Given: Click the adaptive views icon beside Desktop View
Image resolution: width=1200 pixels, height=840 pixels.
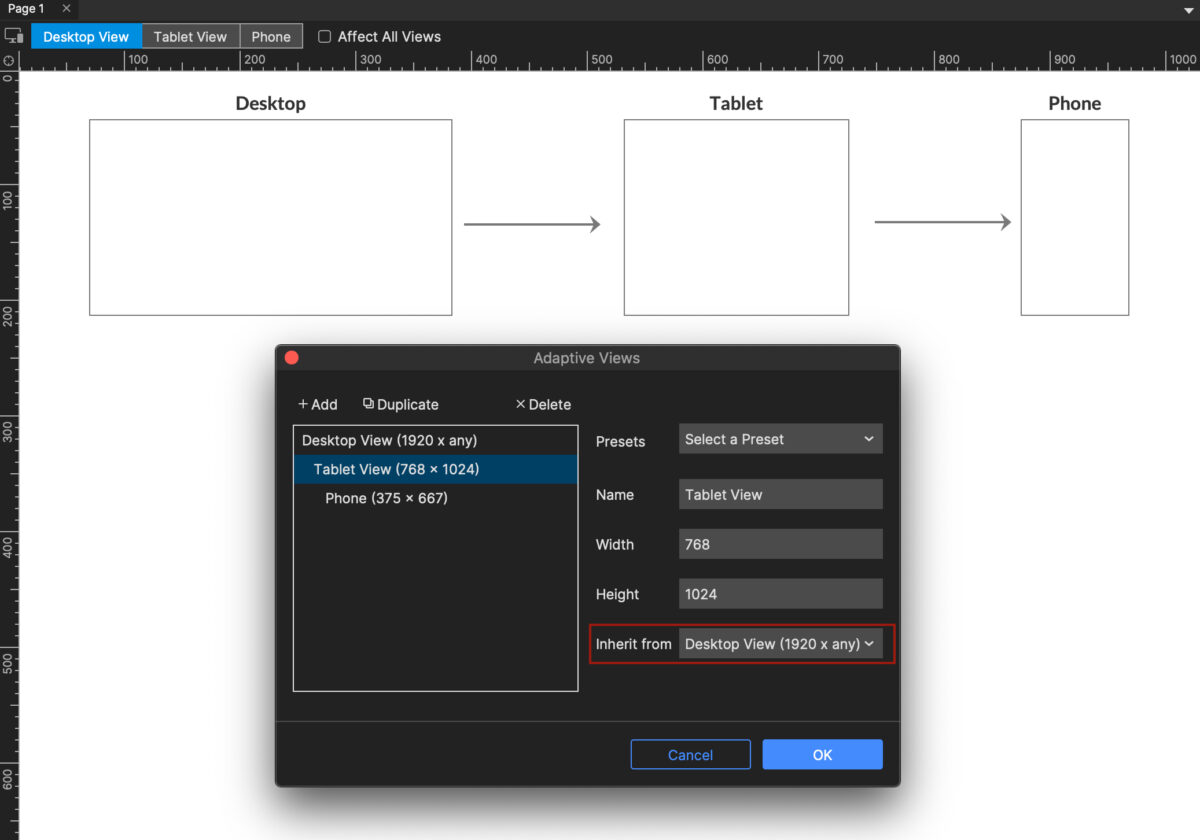Looking at the screenshot, I should tap(14, 36).
